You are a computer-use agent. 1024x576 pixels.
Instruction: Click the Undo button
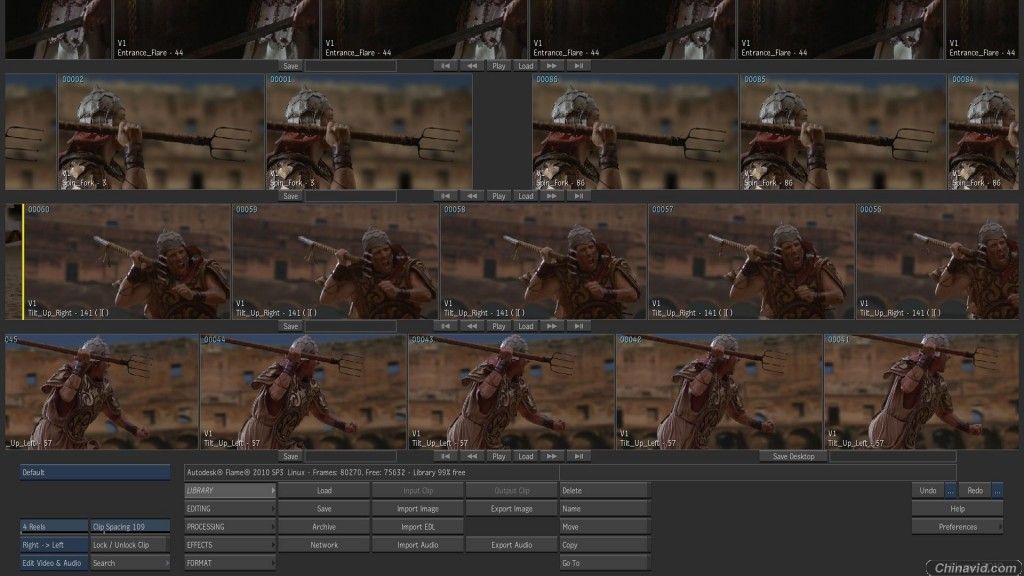tap(928, 490)
